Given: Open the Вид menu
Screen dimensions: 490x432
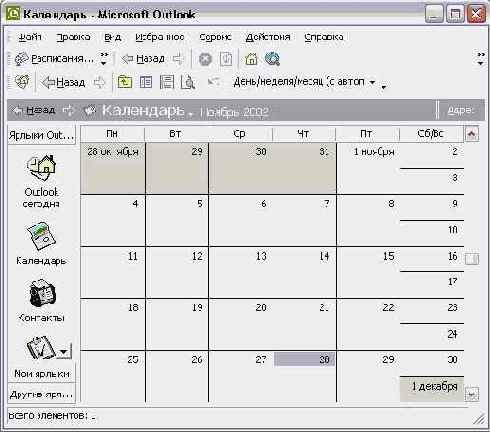Looking at the screenshot, I should pos(112,37).
